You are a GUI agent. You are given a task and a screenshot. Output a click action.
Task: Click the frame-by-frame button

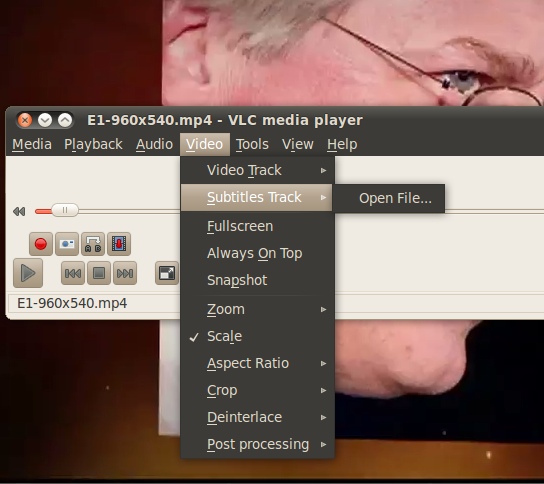[x=119, y=244]
